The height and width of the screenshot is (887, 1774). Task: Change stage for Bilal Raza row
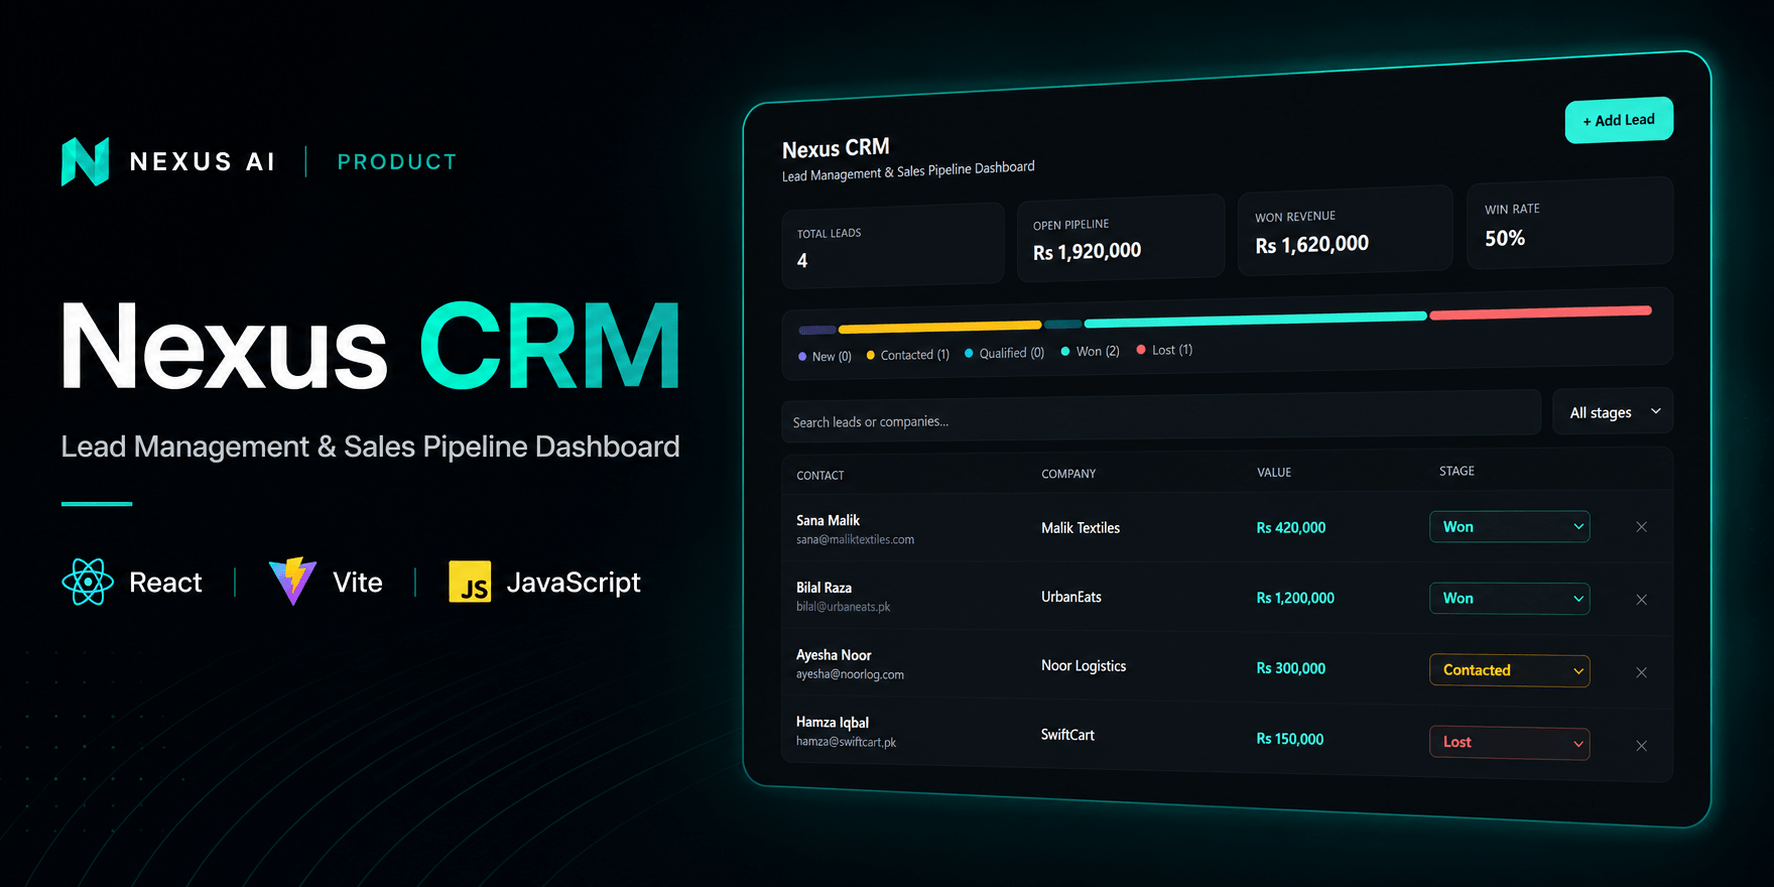(x=1510, y=598)
